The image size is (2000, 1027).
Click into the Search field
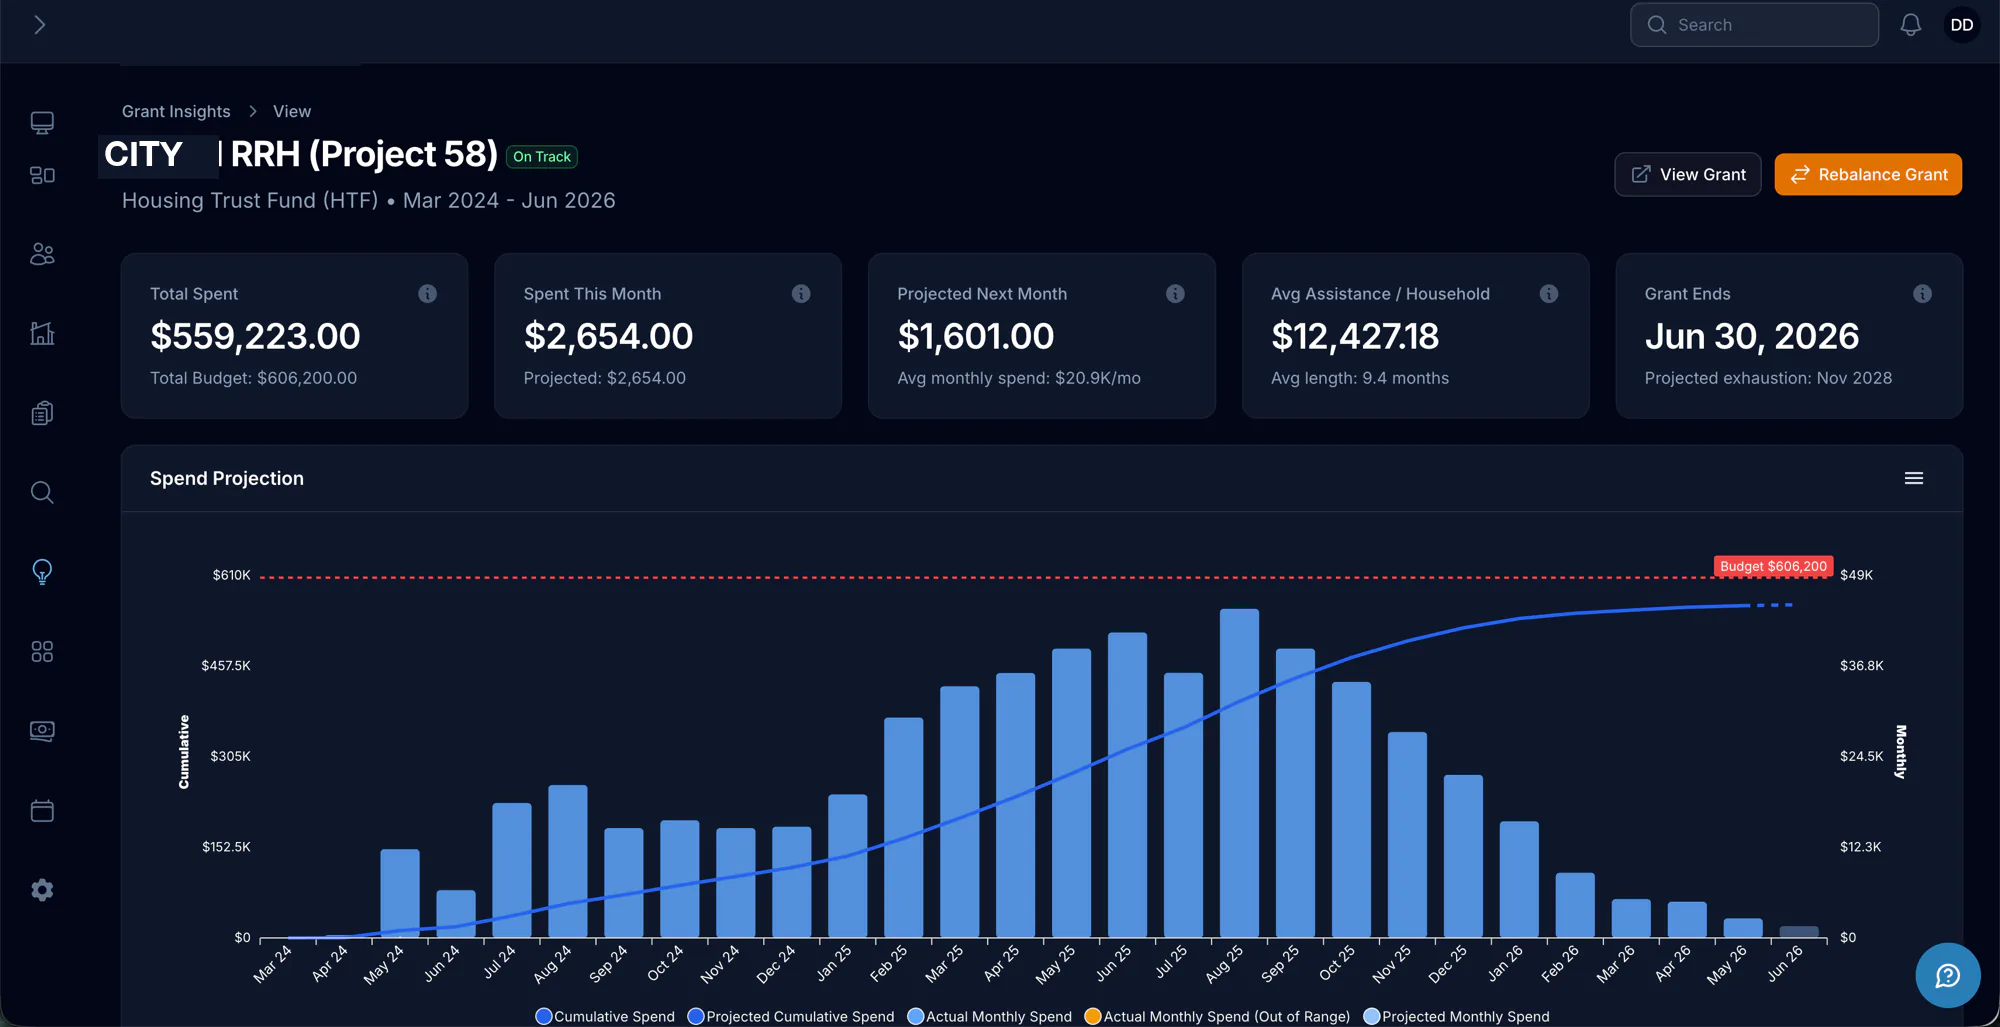click(1754, 25)
